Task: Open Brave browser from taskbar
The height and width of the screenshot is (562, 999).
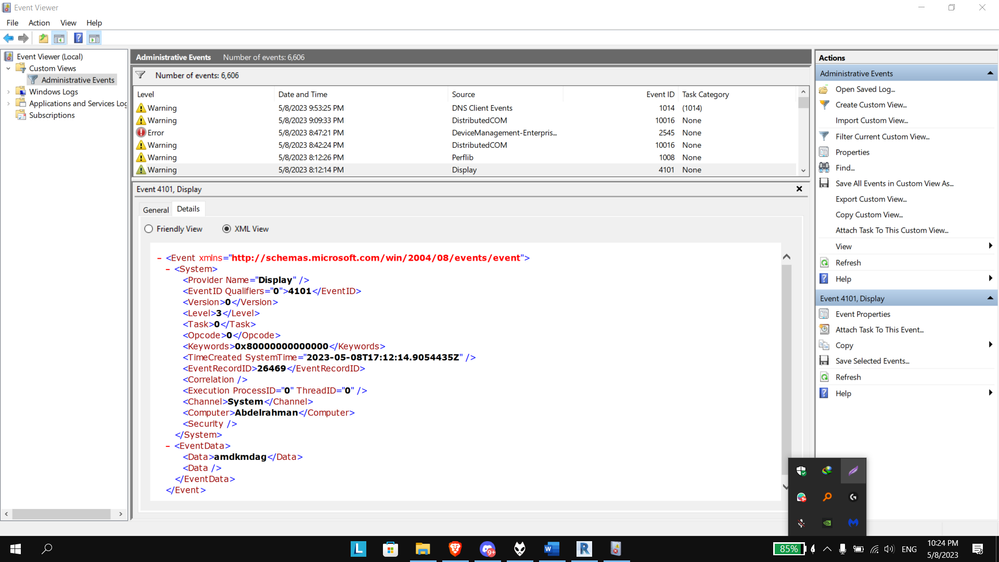Action: [455, 549]
